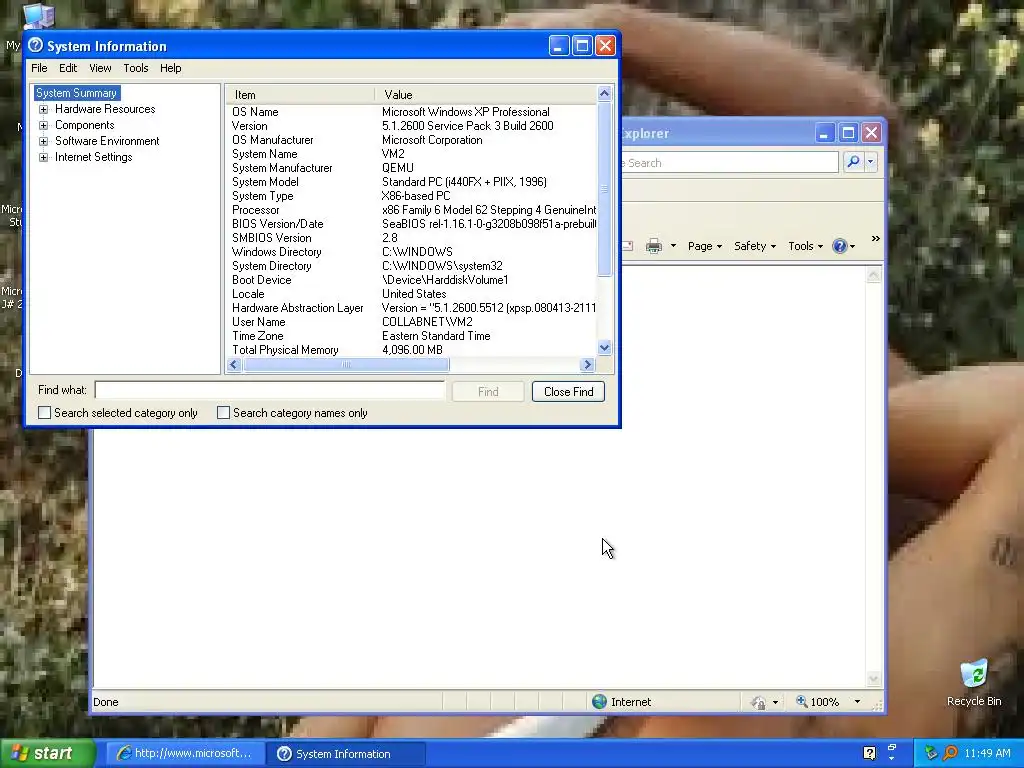Open the View menu in System Information
Image resolution: width=1024 pixels, height=768 pixels.
click(x=100, y=68)
